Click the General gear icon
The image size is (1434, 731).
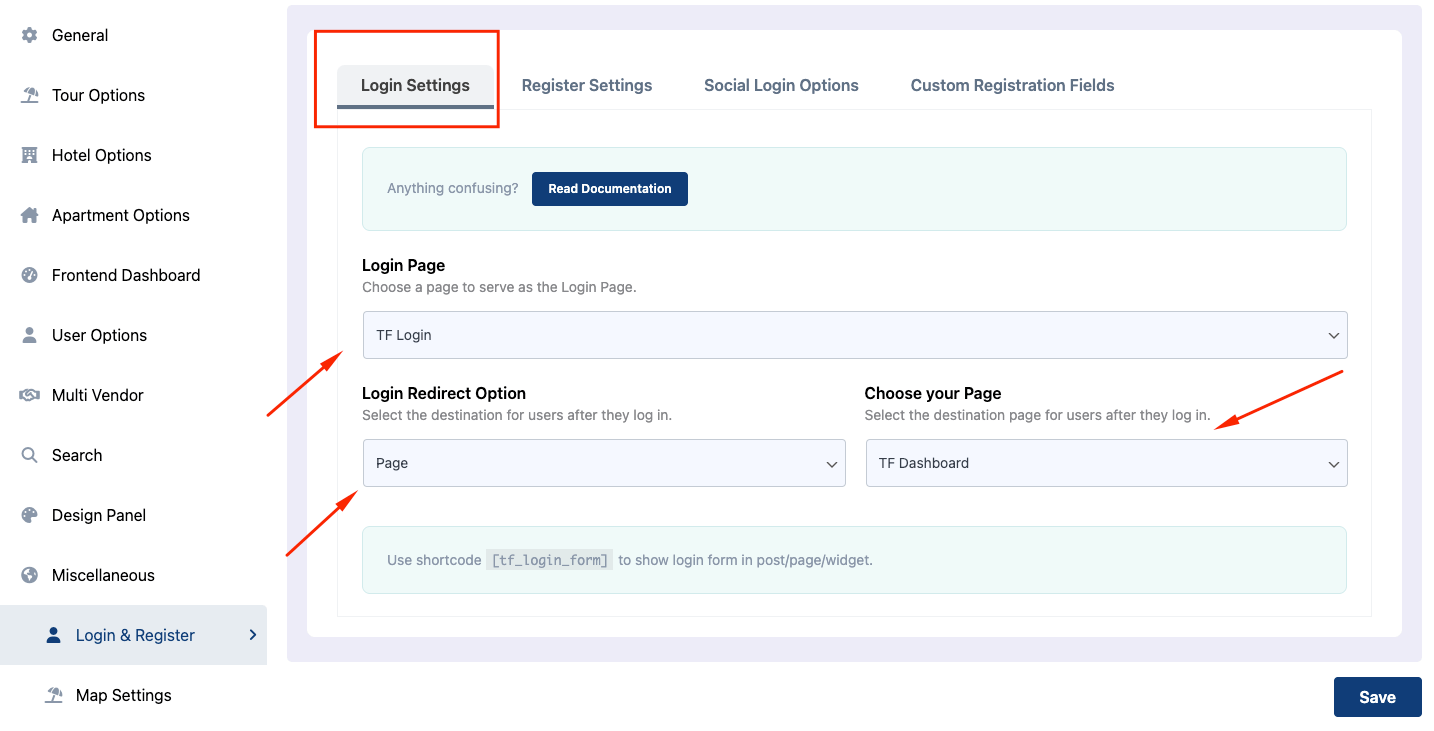[x=29, y=35]
